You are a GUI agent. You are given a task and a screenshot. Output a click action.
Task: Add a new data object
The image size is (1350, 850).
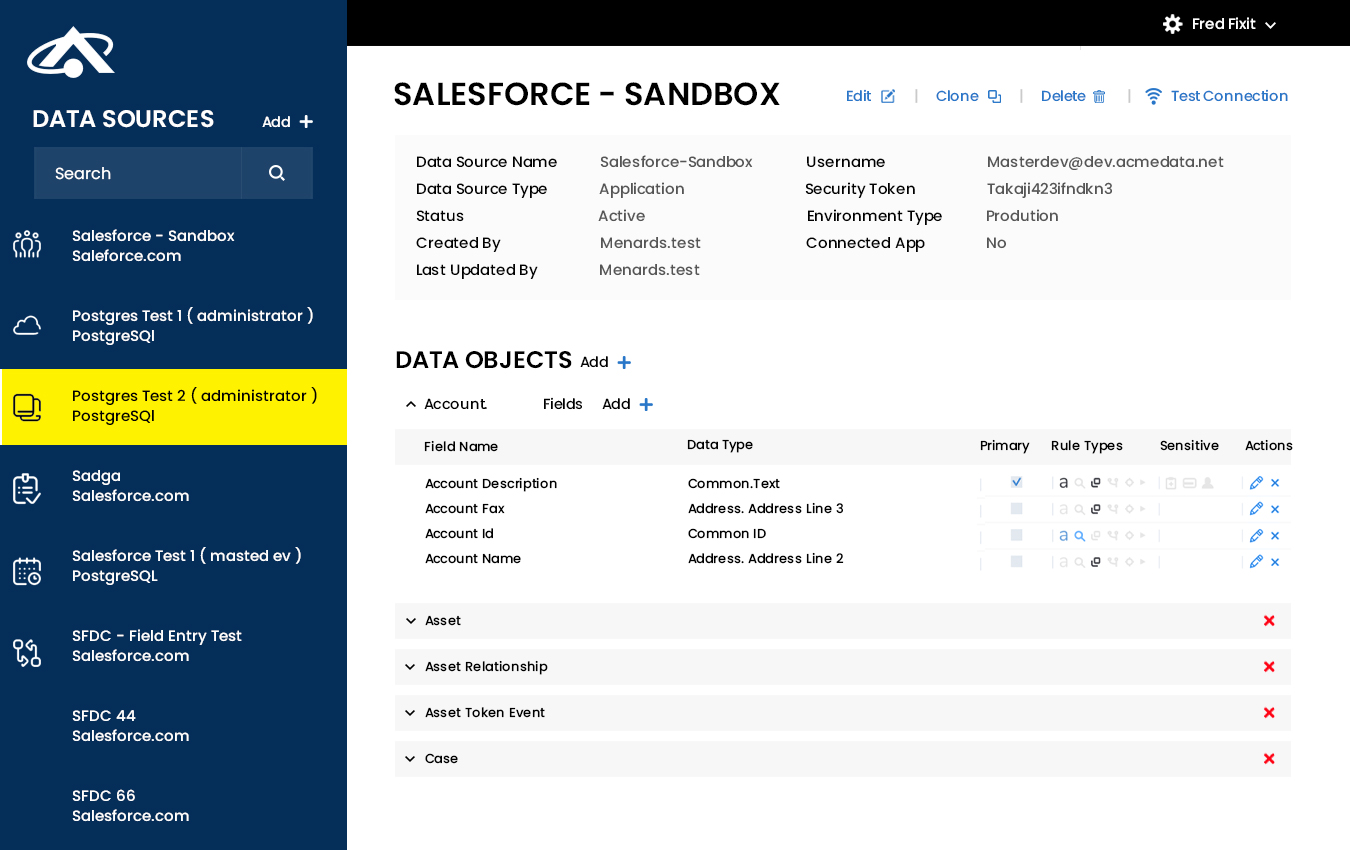[x=606, y=362]
